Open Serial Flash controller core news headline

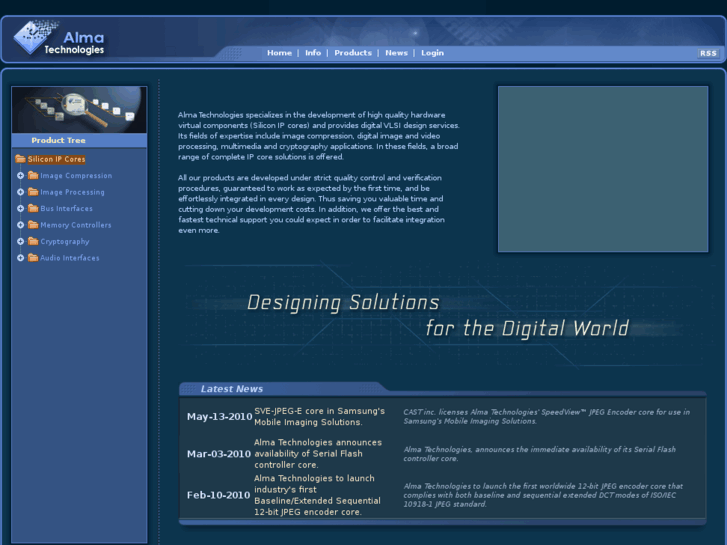318,454
